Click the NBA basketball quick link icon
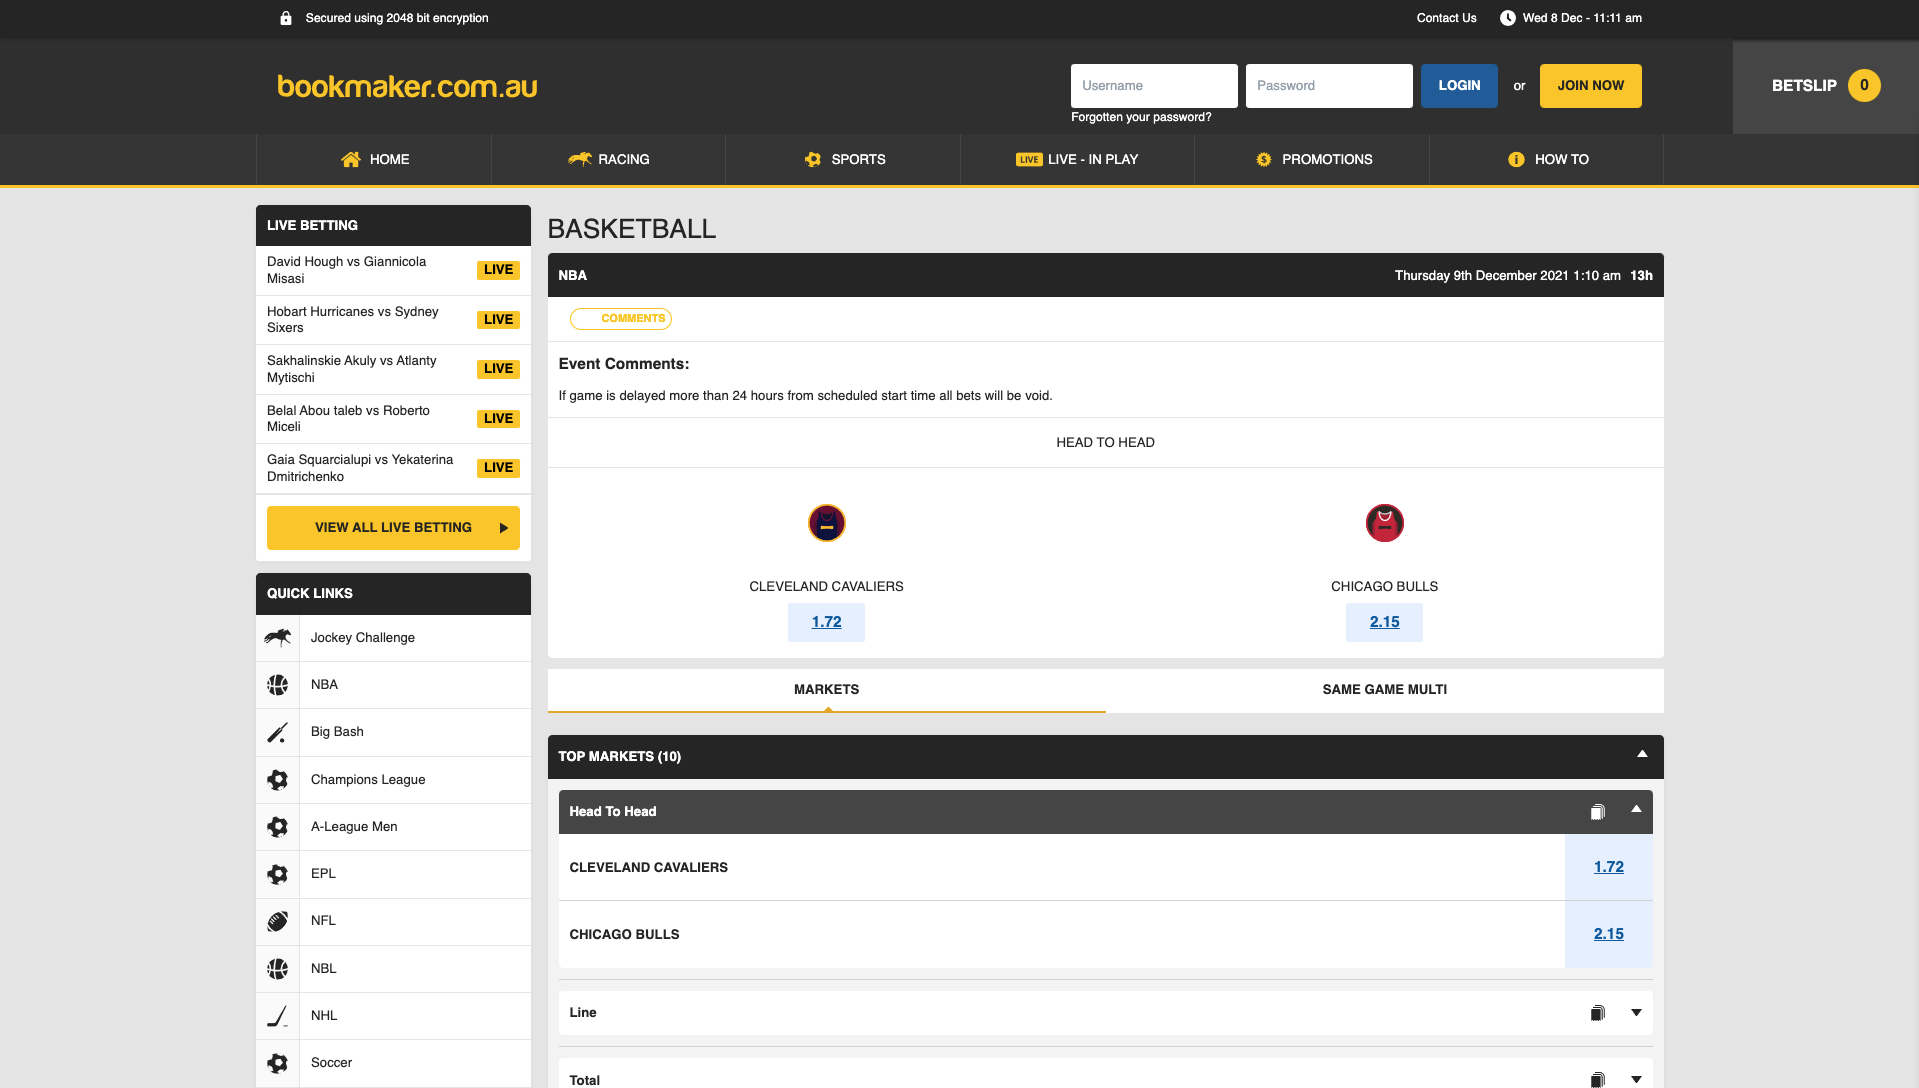This screenshot has height=1088, width=1919. coord(278,685)
